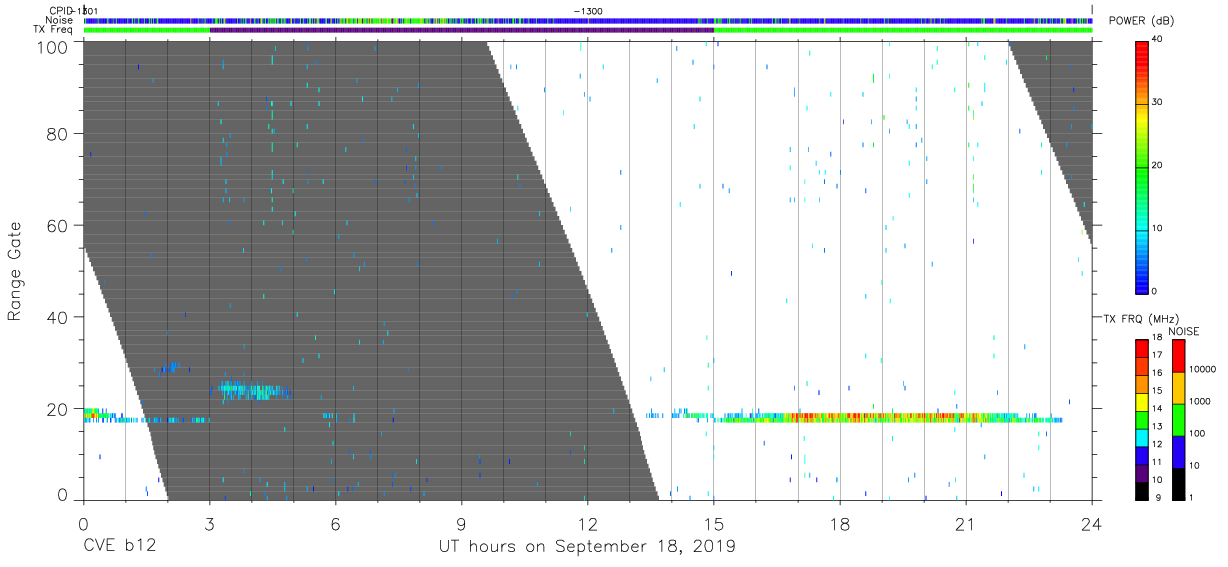The image size is (1228, 567).
Task: Click the '10000' tick on the noise legend
Action: tap(1203, 369)
